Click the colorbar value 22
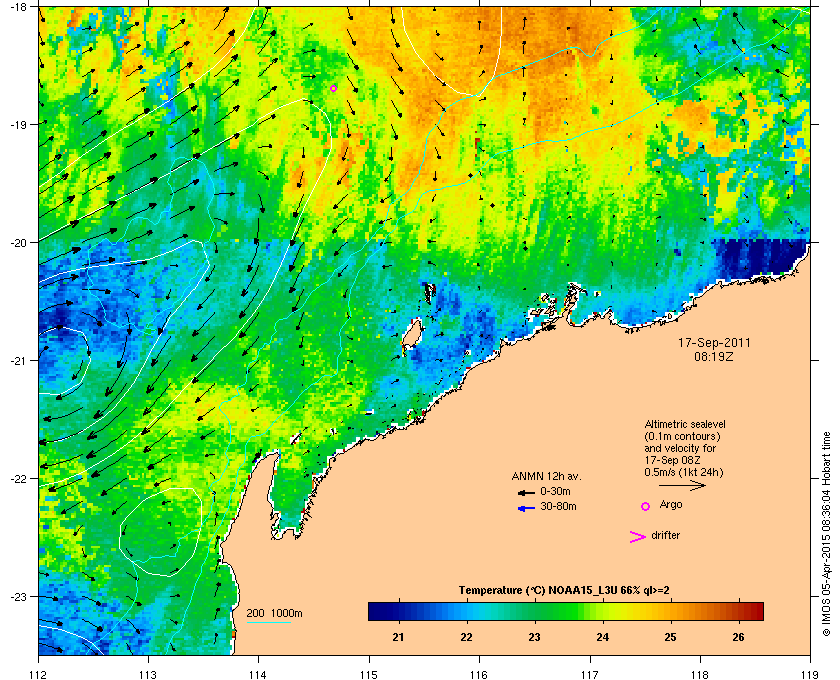This screenshot has width=840, height=680. (466, 637)
